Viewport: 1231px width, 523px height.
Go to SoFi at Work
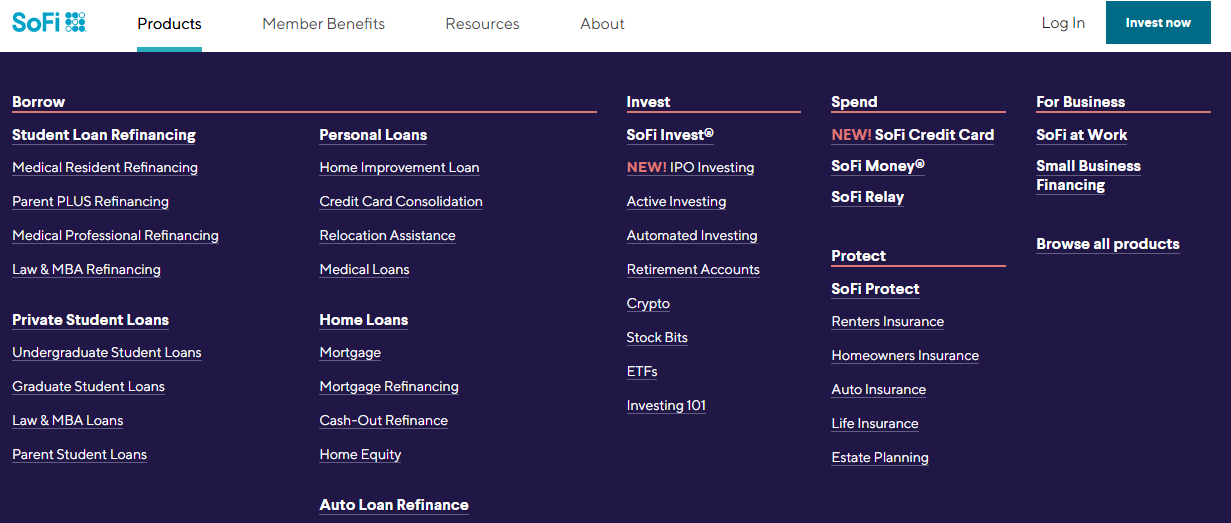point(1081,135)
